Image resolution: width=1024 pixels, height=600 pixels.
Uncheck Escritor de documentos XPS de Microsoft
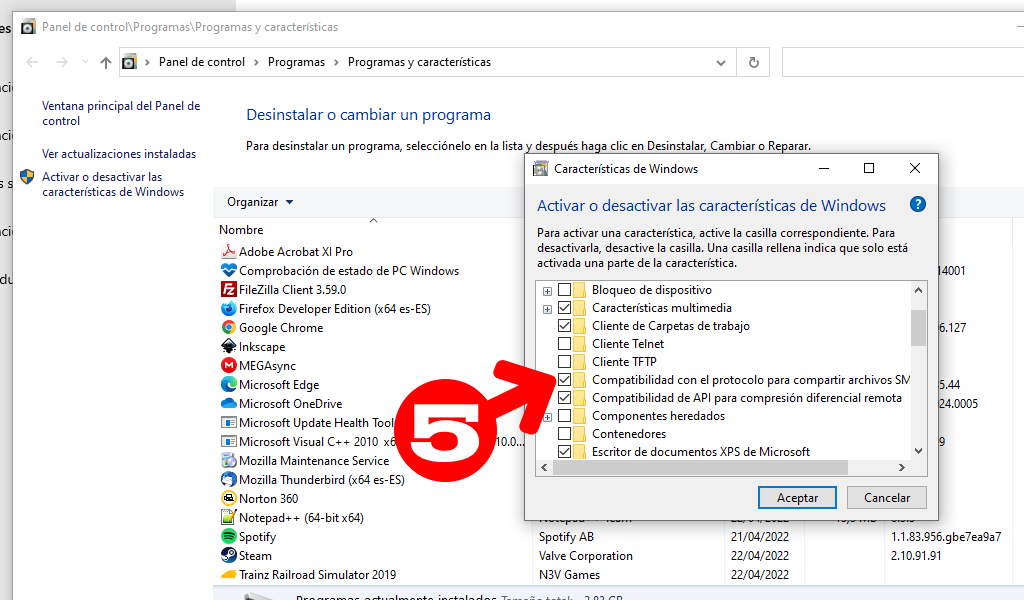pos(564,451)
